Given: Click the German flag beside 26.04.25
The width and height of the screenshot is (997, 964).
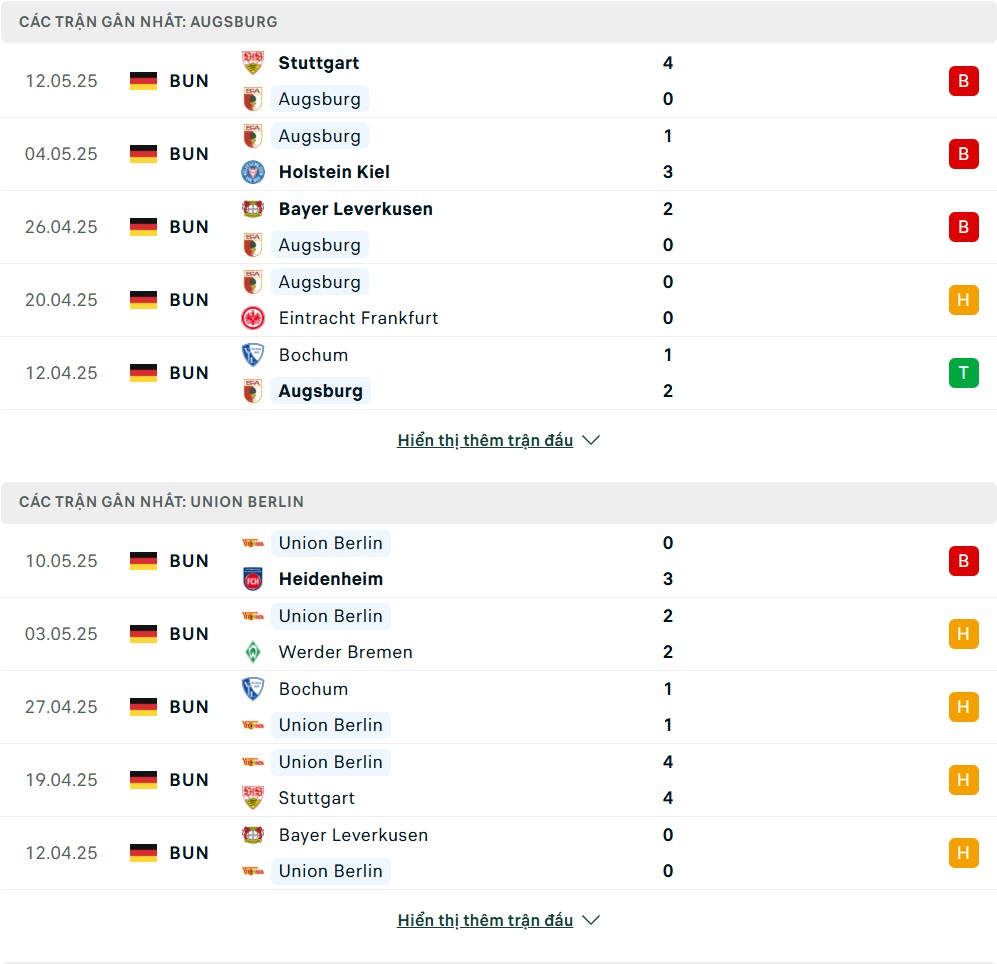Looking at the screenshot, I should pos(143,227).
